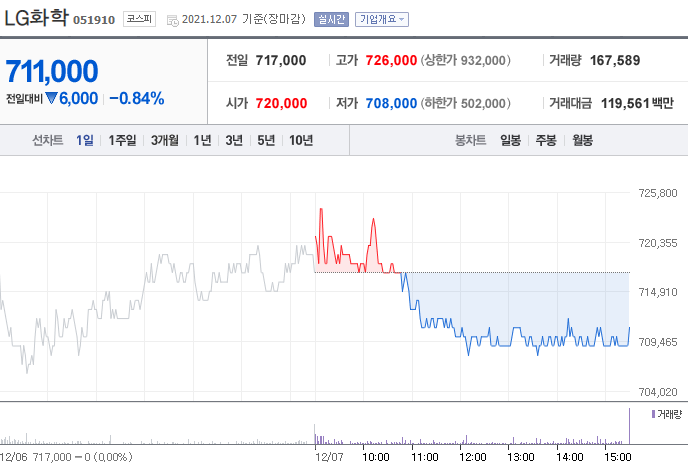
Task: Toggle the 실시간 real-time button
Action: pos(331,19)
